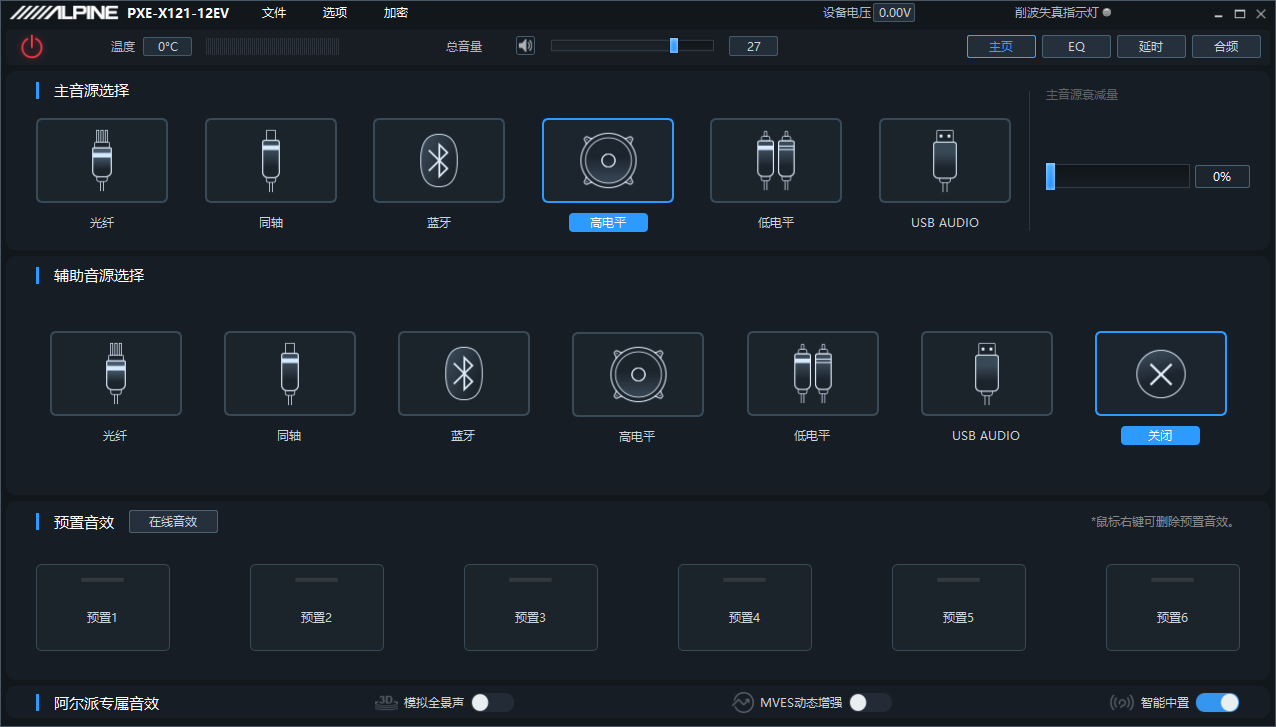The image size is (1276, 727).
Task: Choose USB AUDIO as main audio source
Action: tap(944, 161)
